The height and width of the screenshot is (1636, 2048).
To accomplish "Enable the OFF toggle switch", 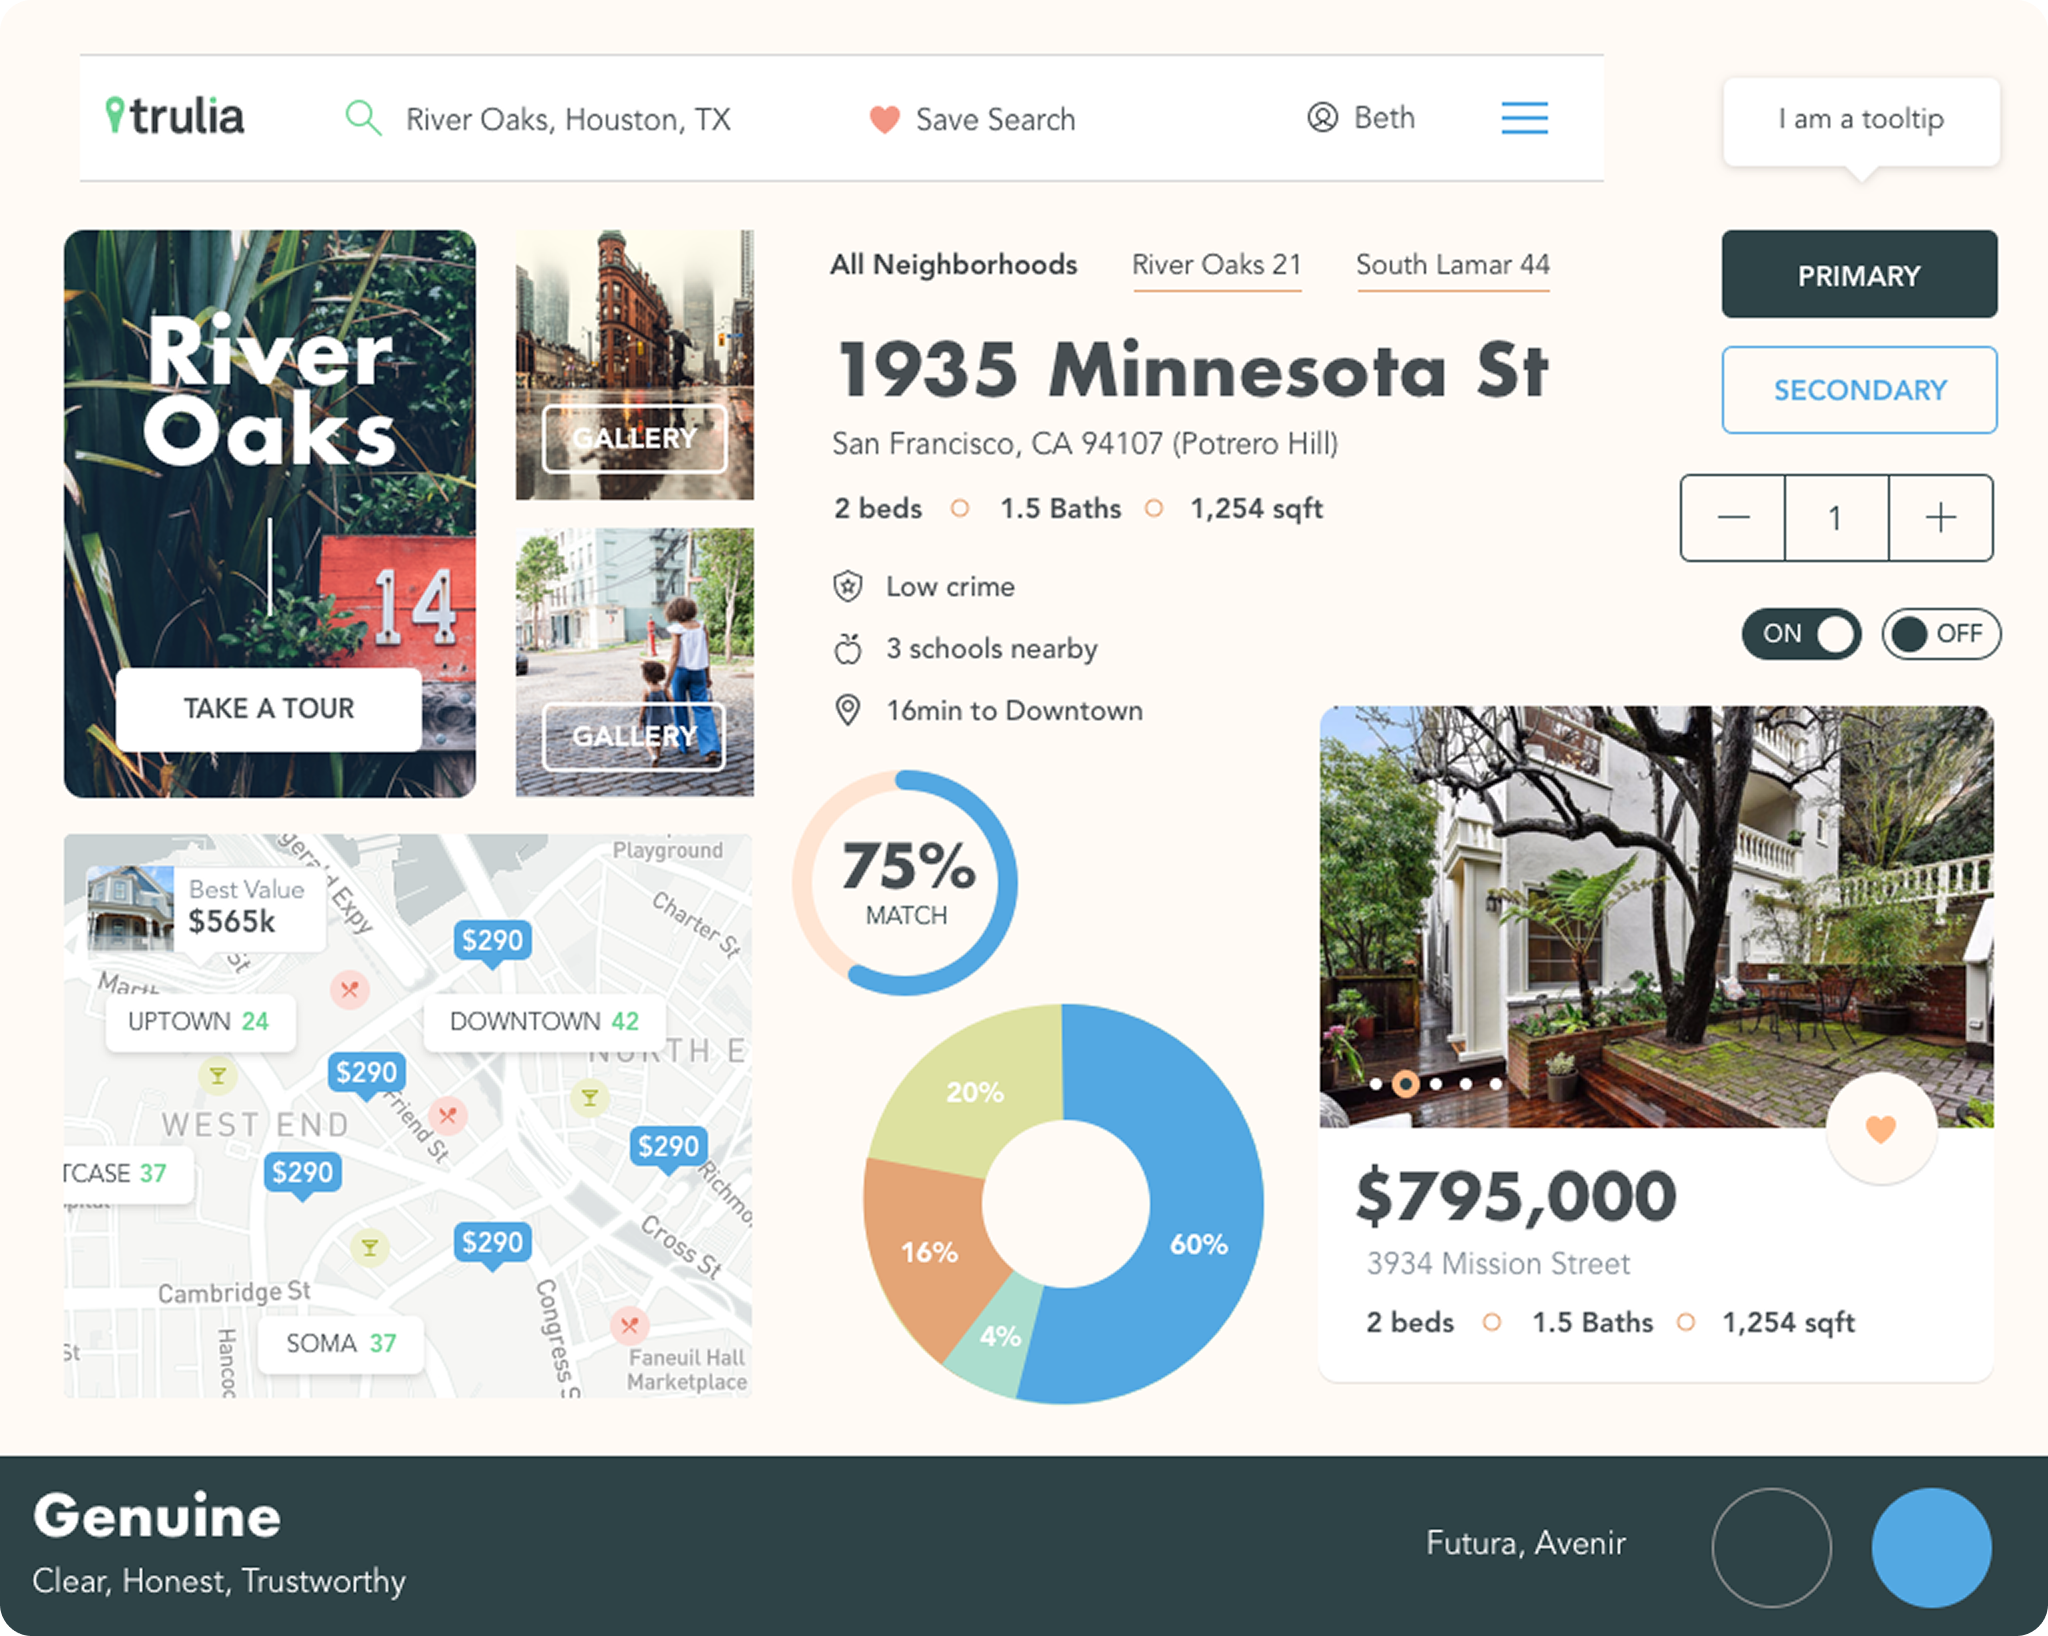I will (x=1940, y=634).
